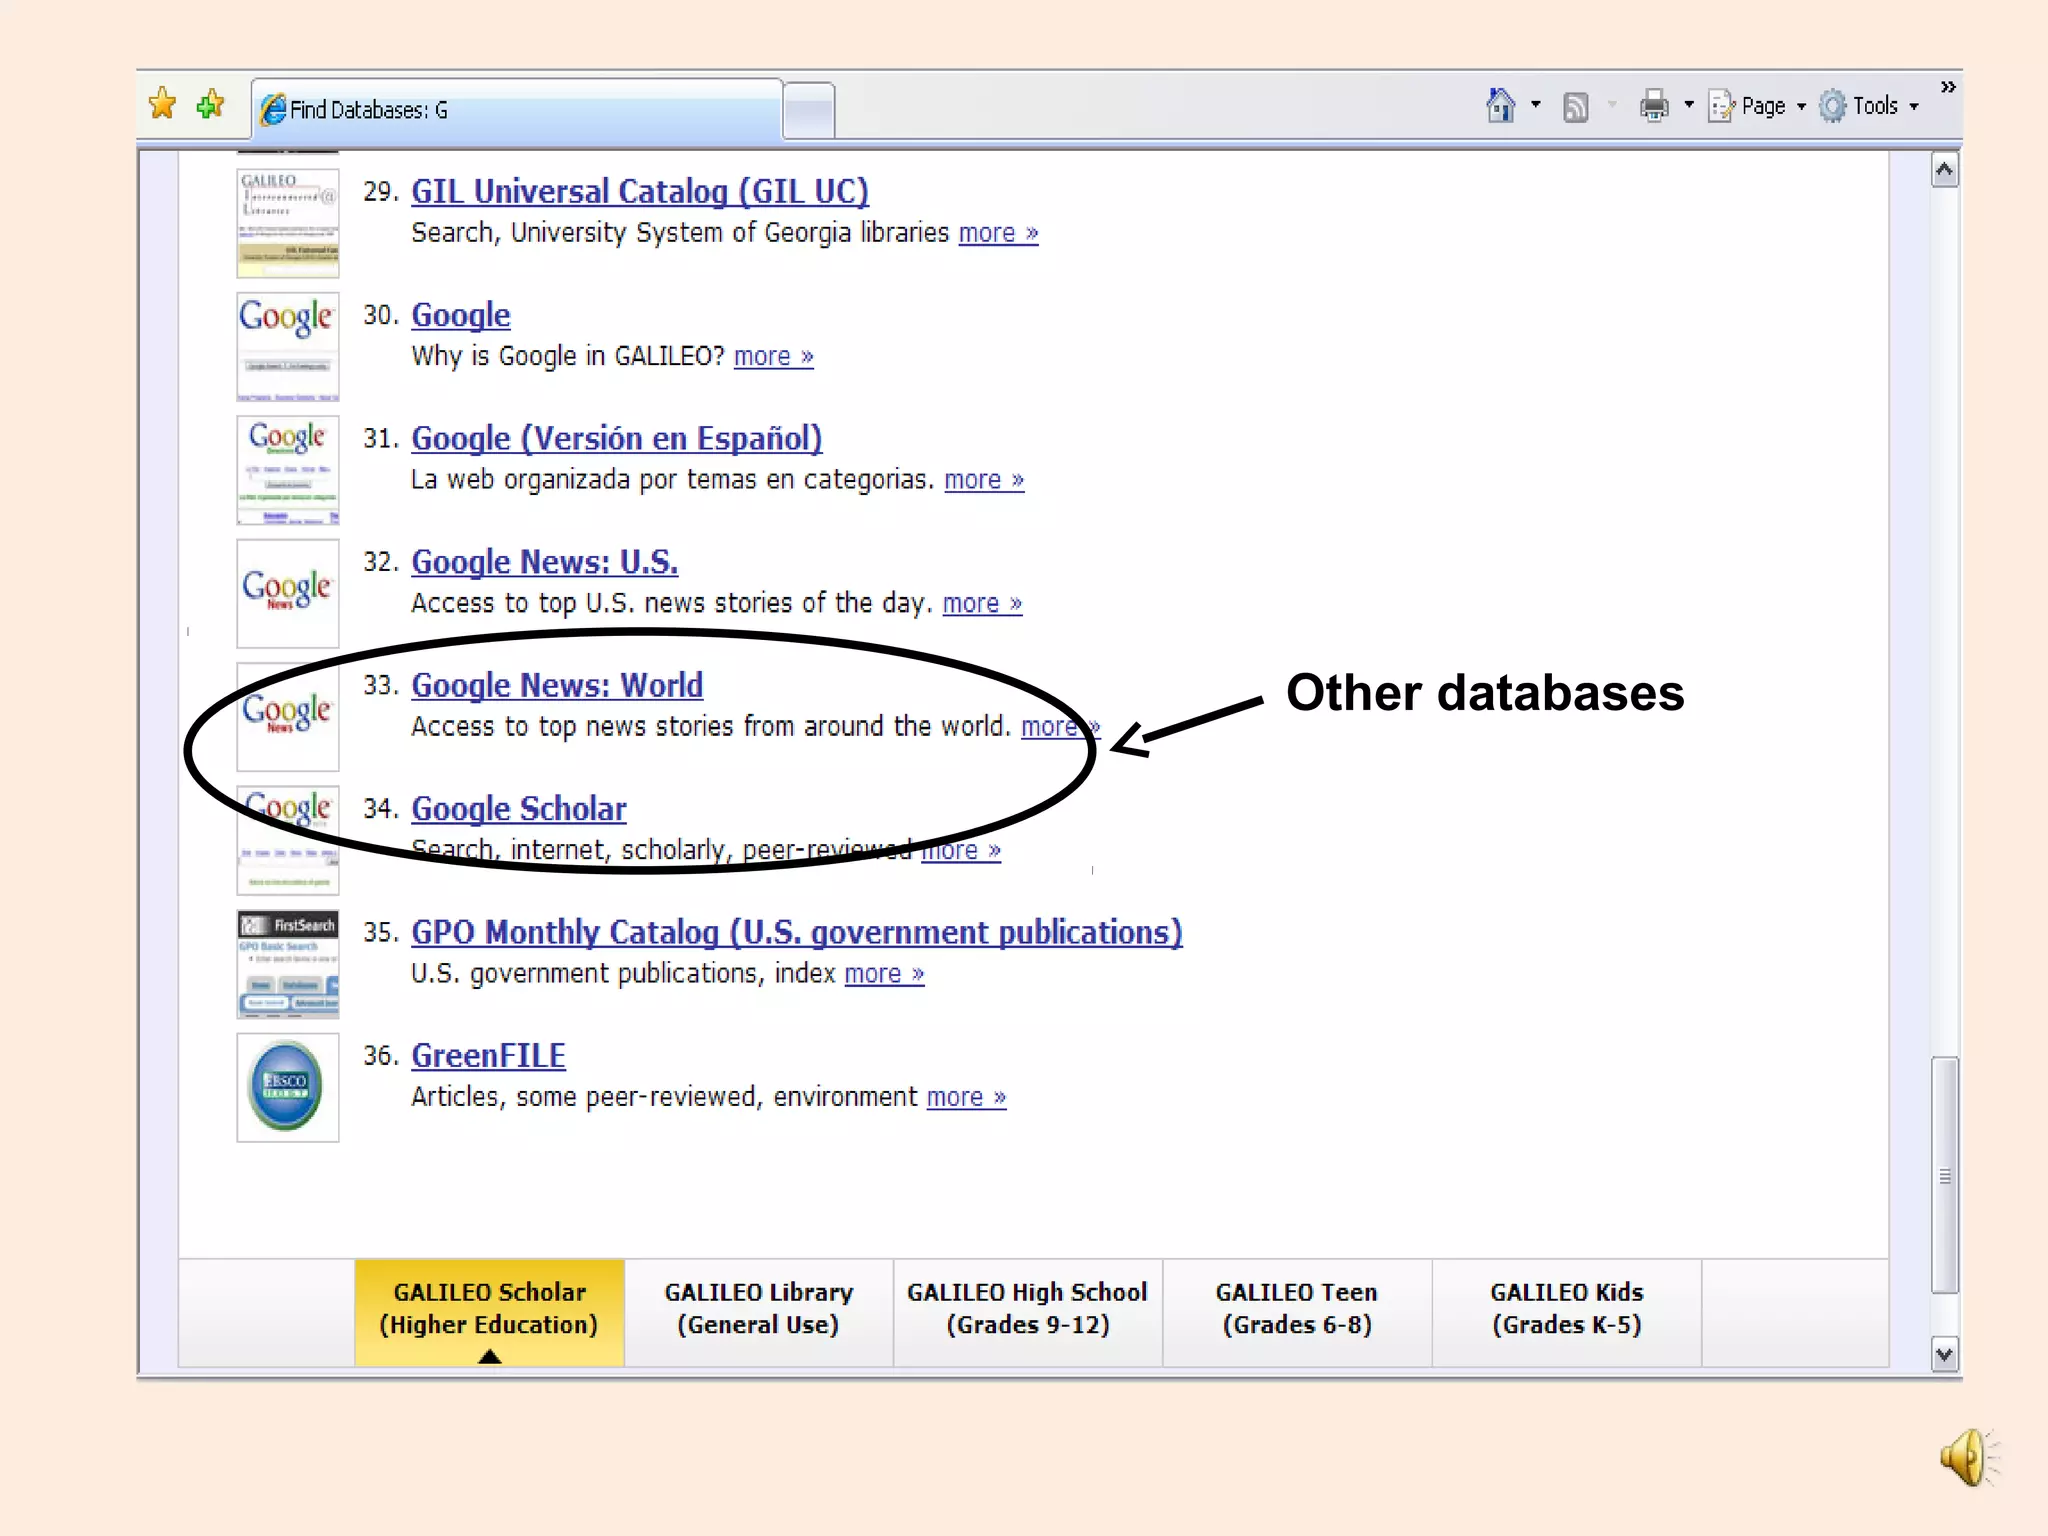Image resolution: width=2048 pixels, height=1536 pixels.
Task: Click the GIL Universal Catalog thumbnail
Action: [288, 223]
